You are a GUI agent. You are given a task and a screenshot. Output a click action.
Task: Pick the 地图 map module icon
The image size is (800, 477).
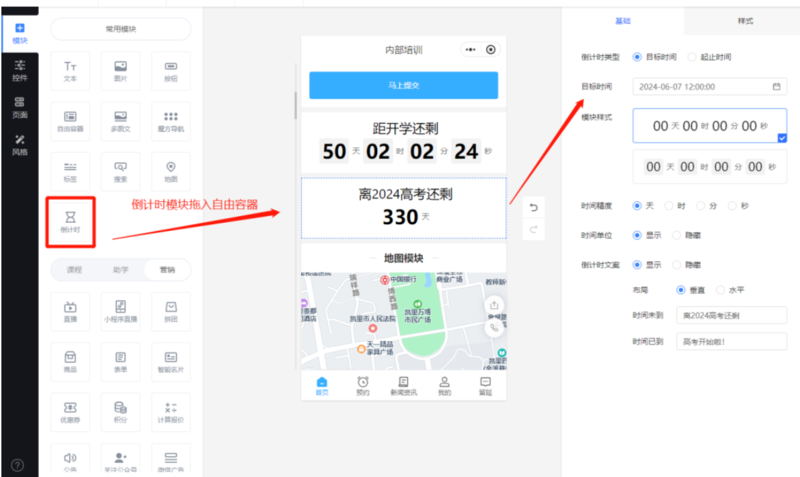[171, 171]
